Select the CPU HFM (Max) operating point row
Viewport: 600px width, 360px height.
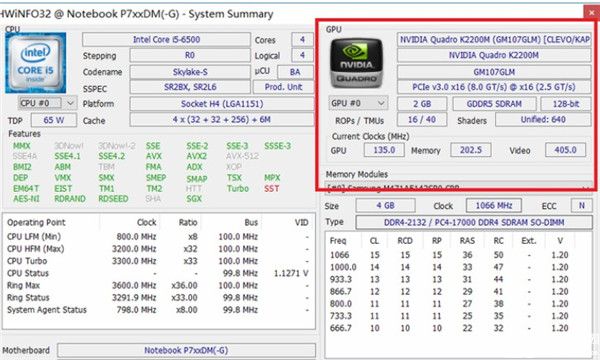click(158, 249)
